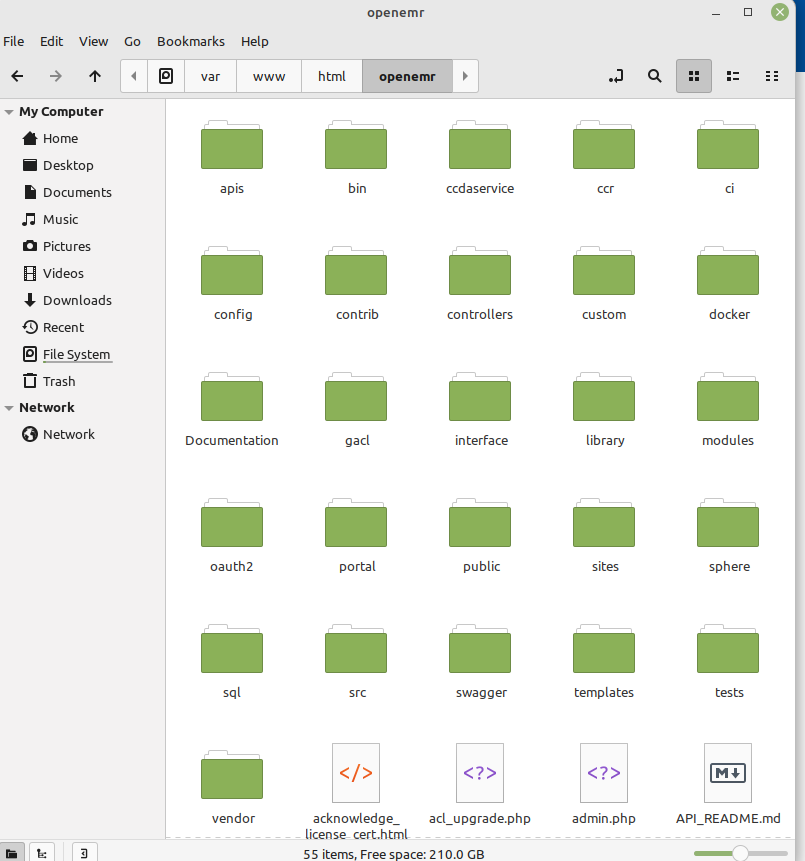This screenshot has height=861, width=805.
Task: Select the Documentation folder
Action: 232,410
